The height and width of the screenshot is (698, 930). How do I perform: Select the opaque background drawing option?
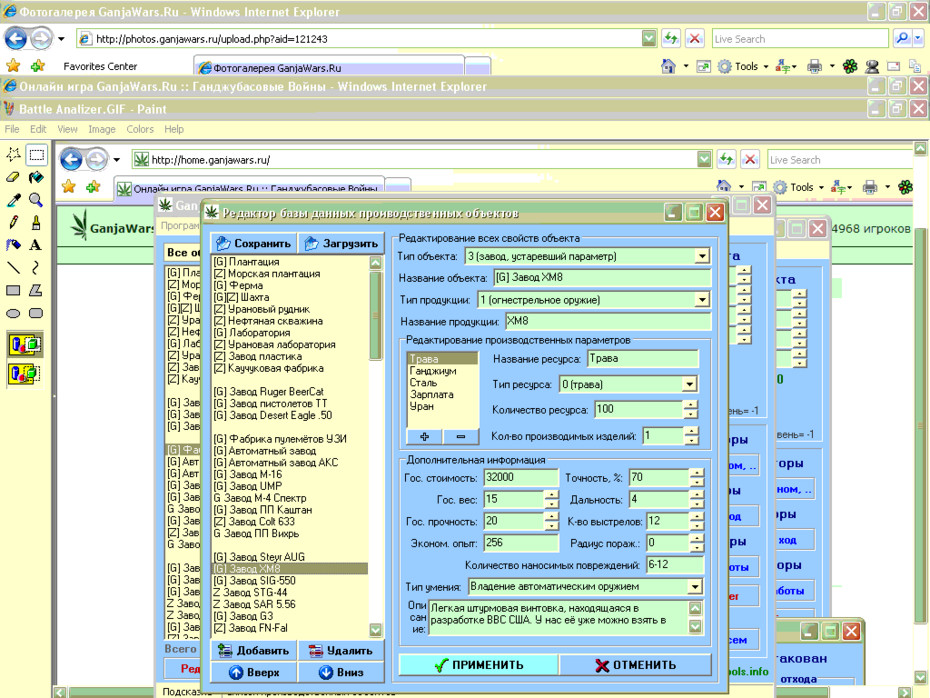click(24, 345)
